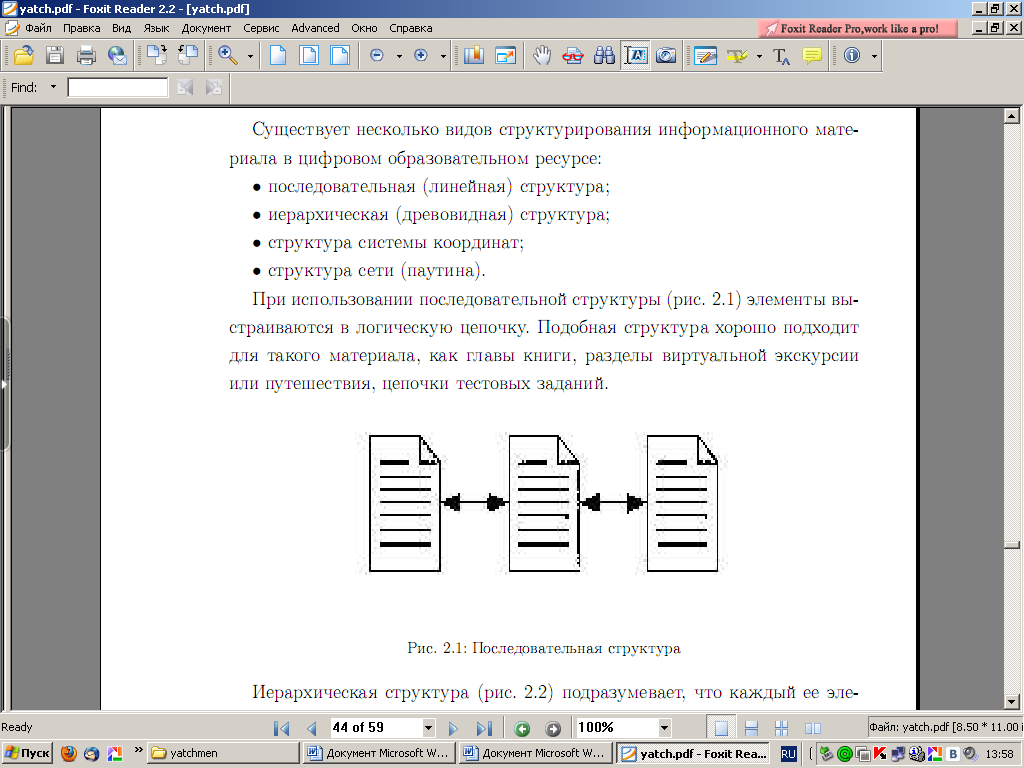Open the Окно menu

coord(364,28)
